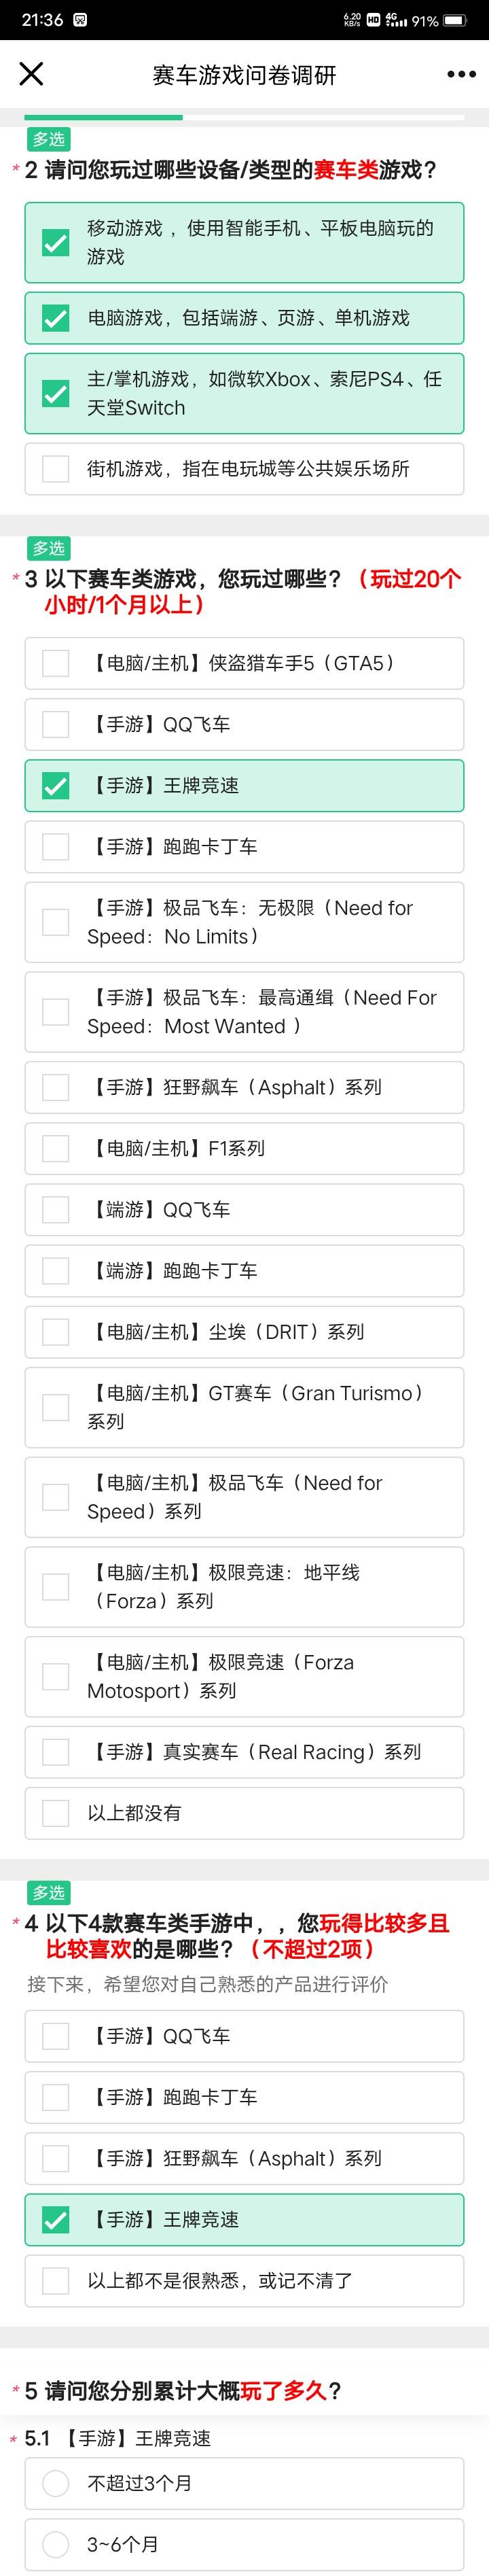Select 尘埃 (DRIT) 系列 option
The width and height of the screenshot is (489, 2576).
[x=244, y=1332]
